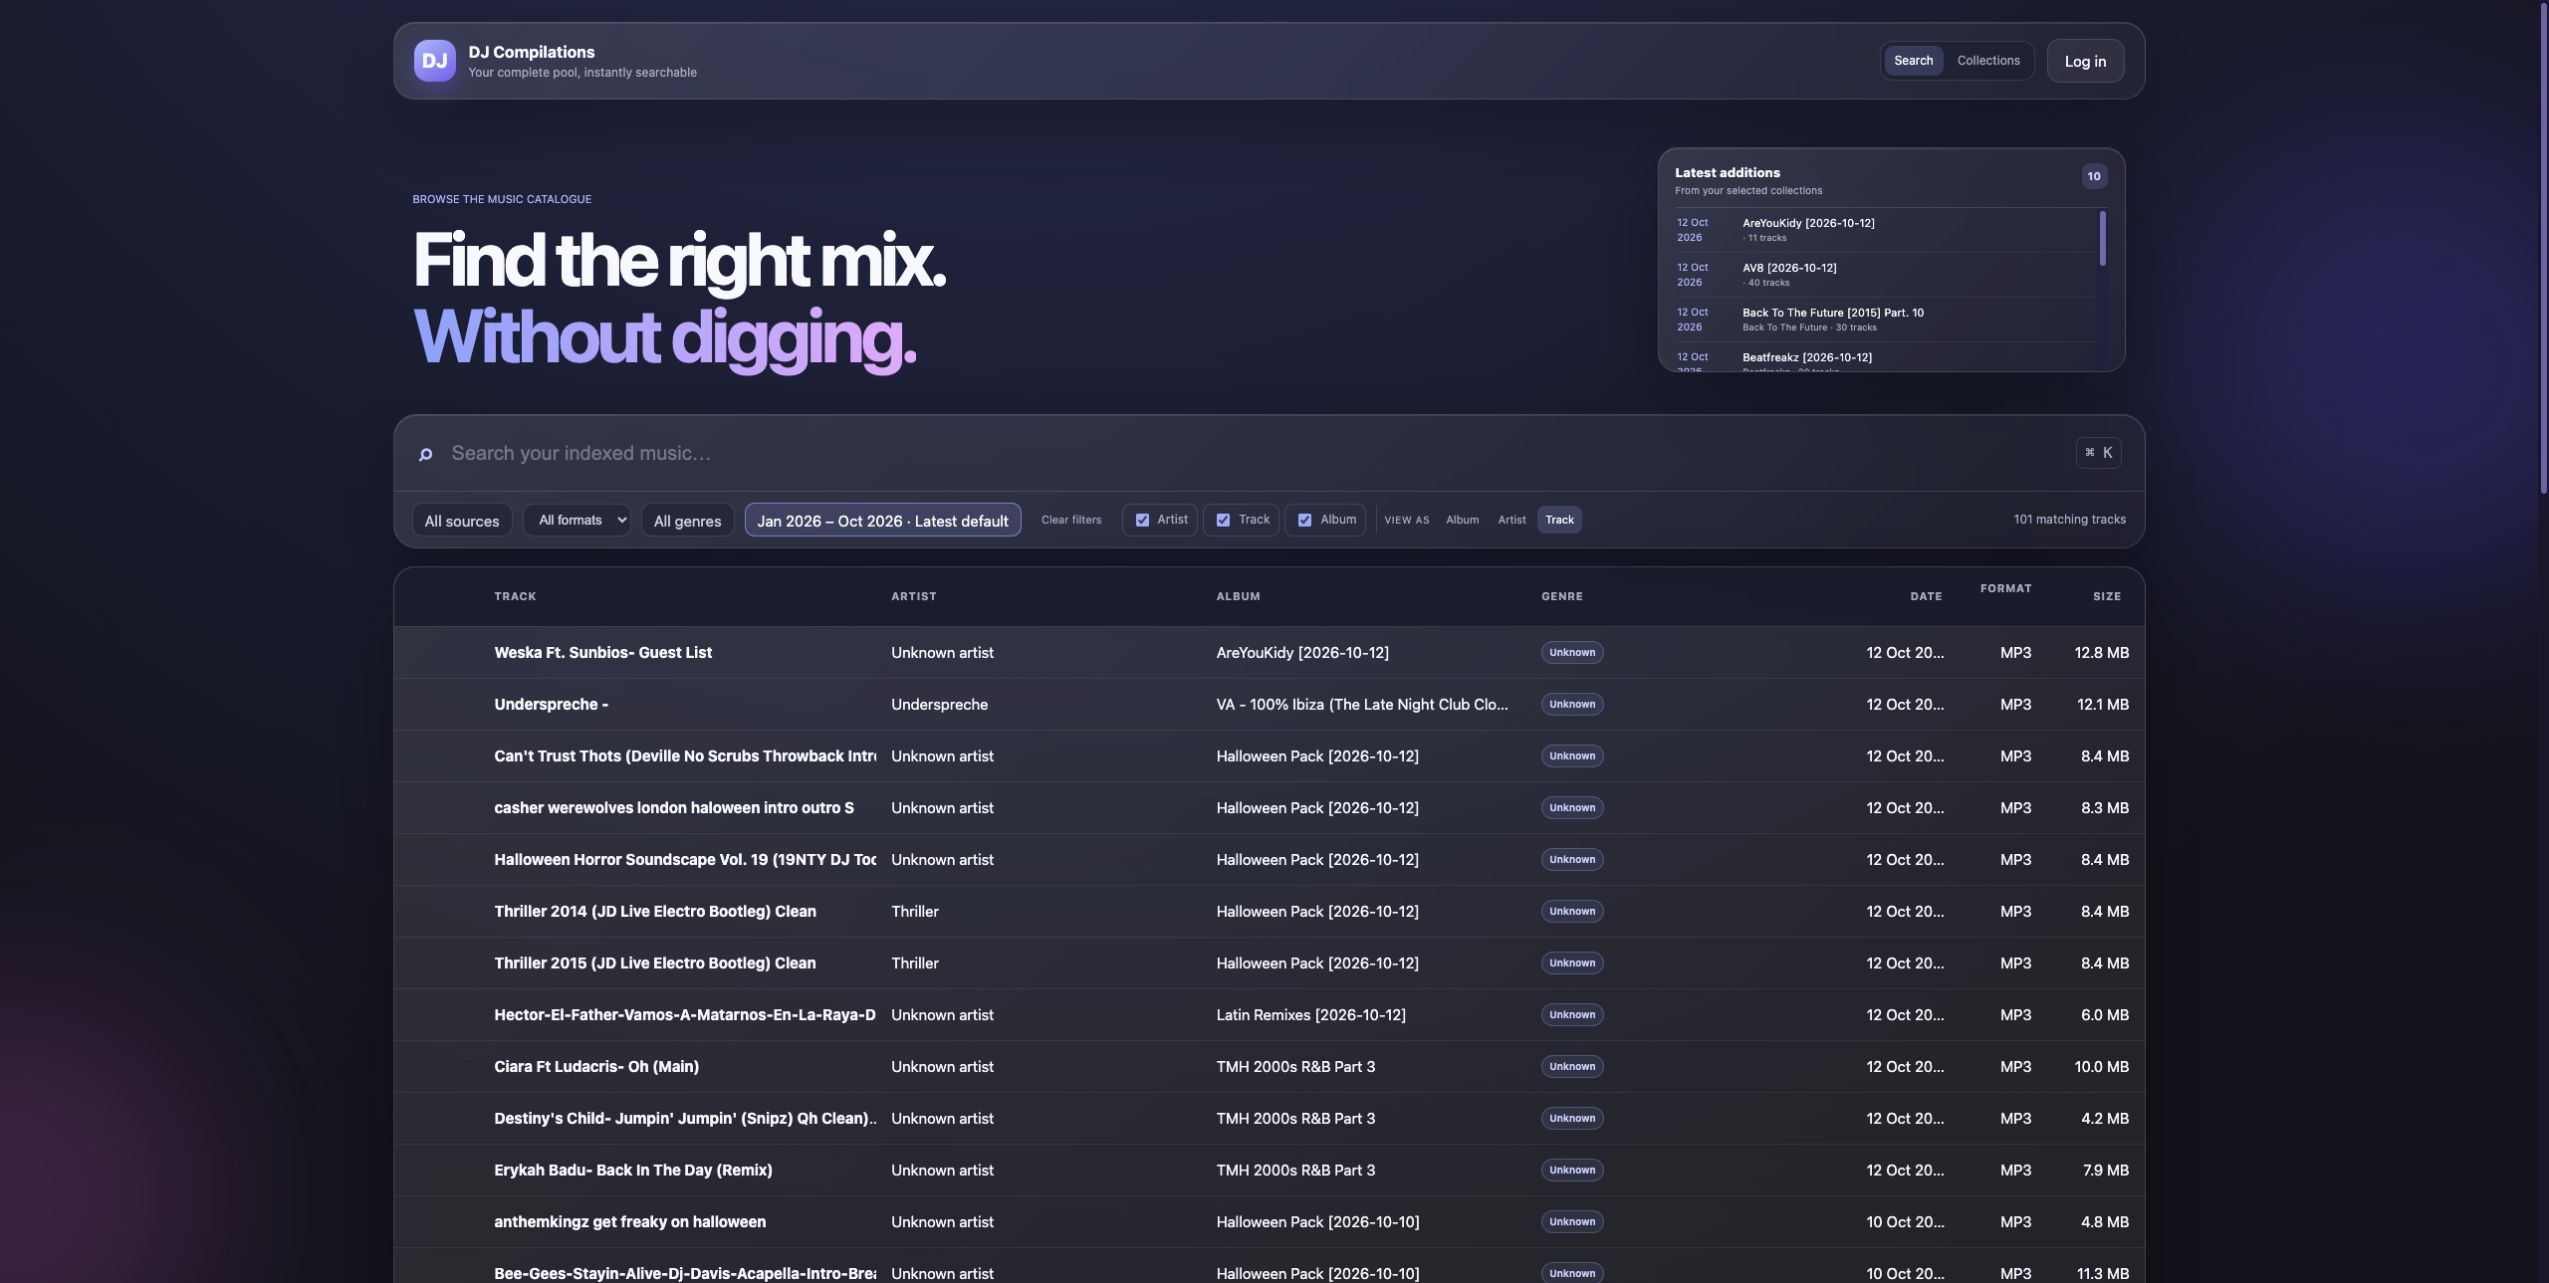Switch to the Collections tab
Image resolution: width=2549 pixels, height=1283 pixels.
tap(1988, 61)
